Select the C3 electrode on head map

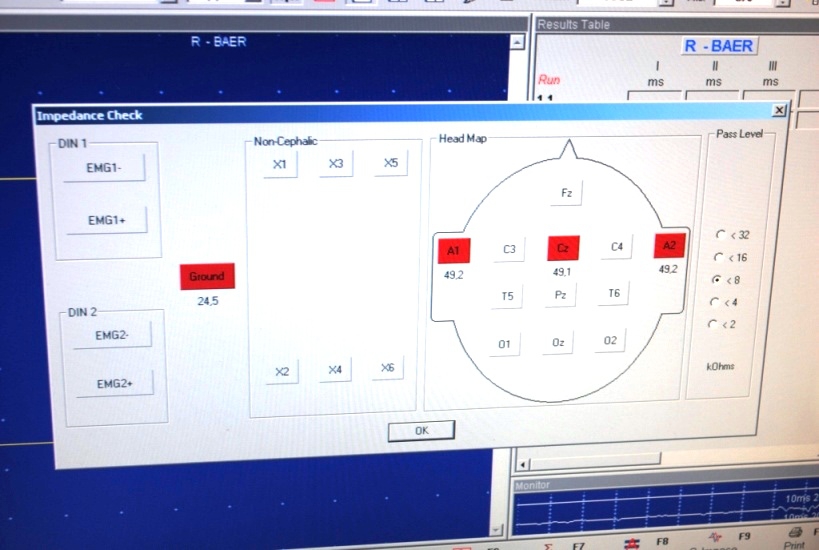(509, 250)
